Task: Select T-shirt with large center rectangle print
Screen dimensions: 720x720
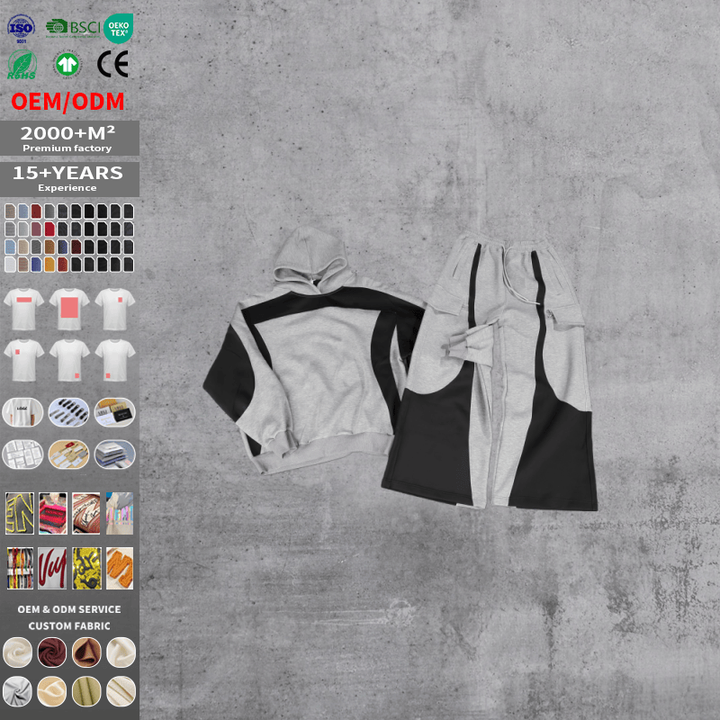Action: click(69, 309)
